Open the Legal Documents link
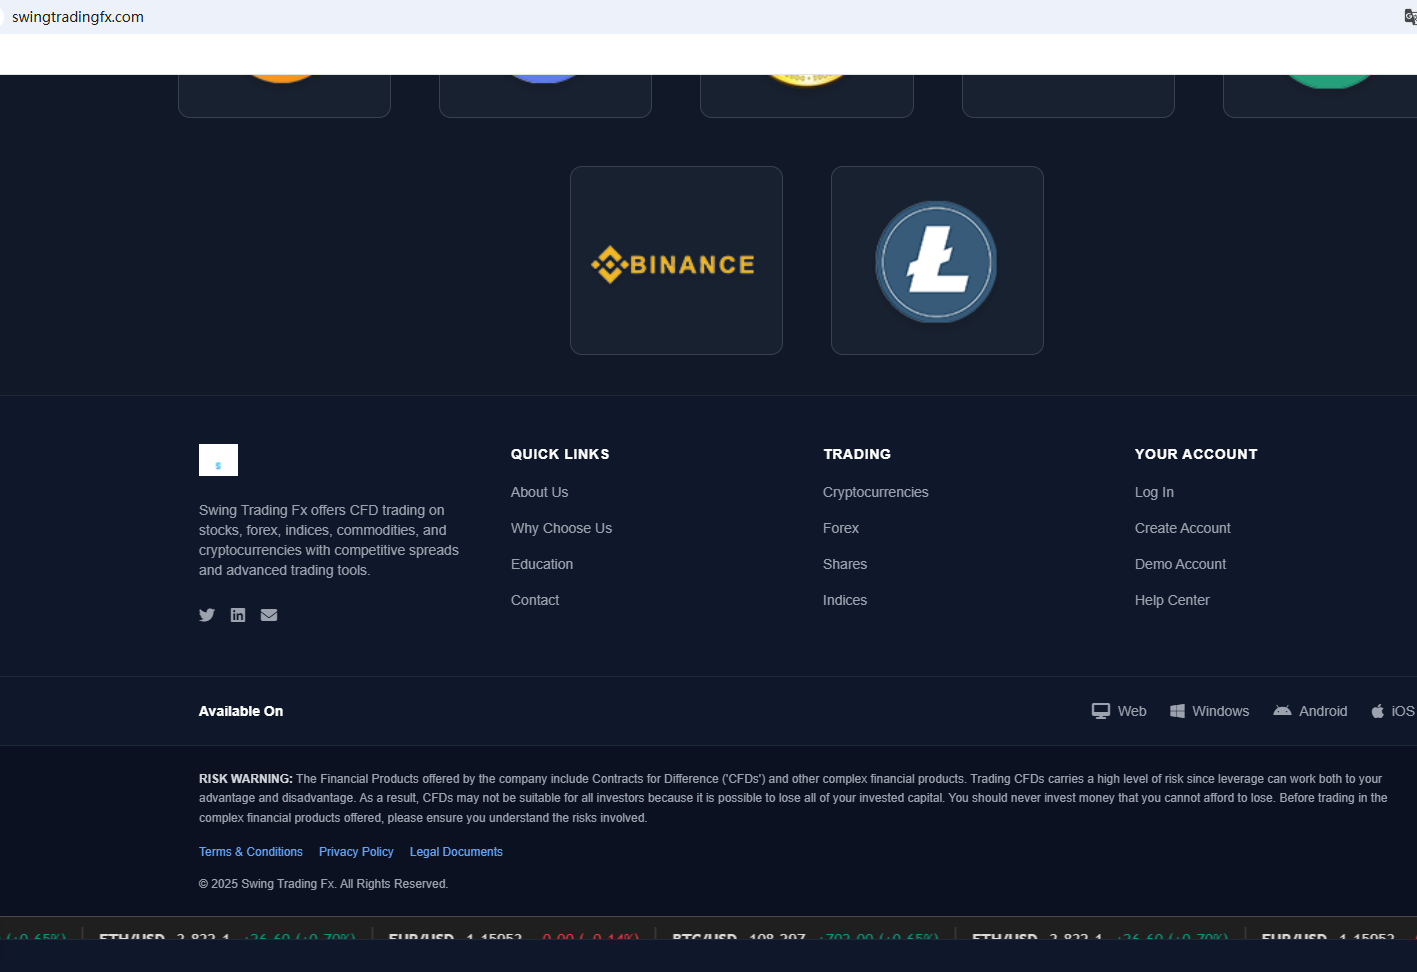Screen dimensions: 1417x972 tap(456, 852)
